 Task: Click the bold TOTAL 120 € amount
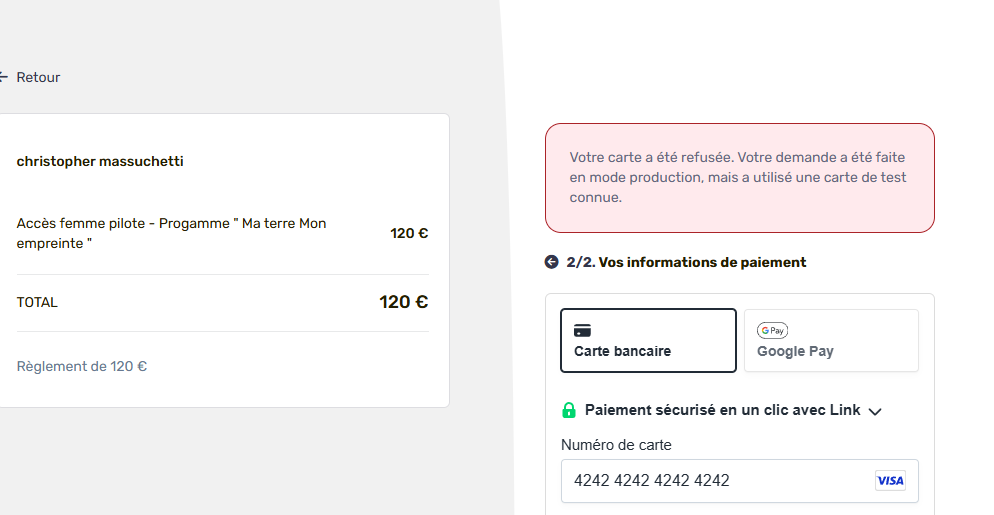coord(404,302)
